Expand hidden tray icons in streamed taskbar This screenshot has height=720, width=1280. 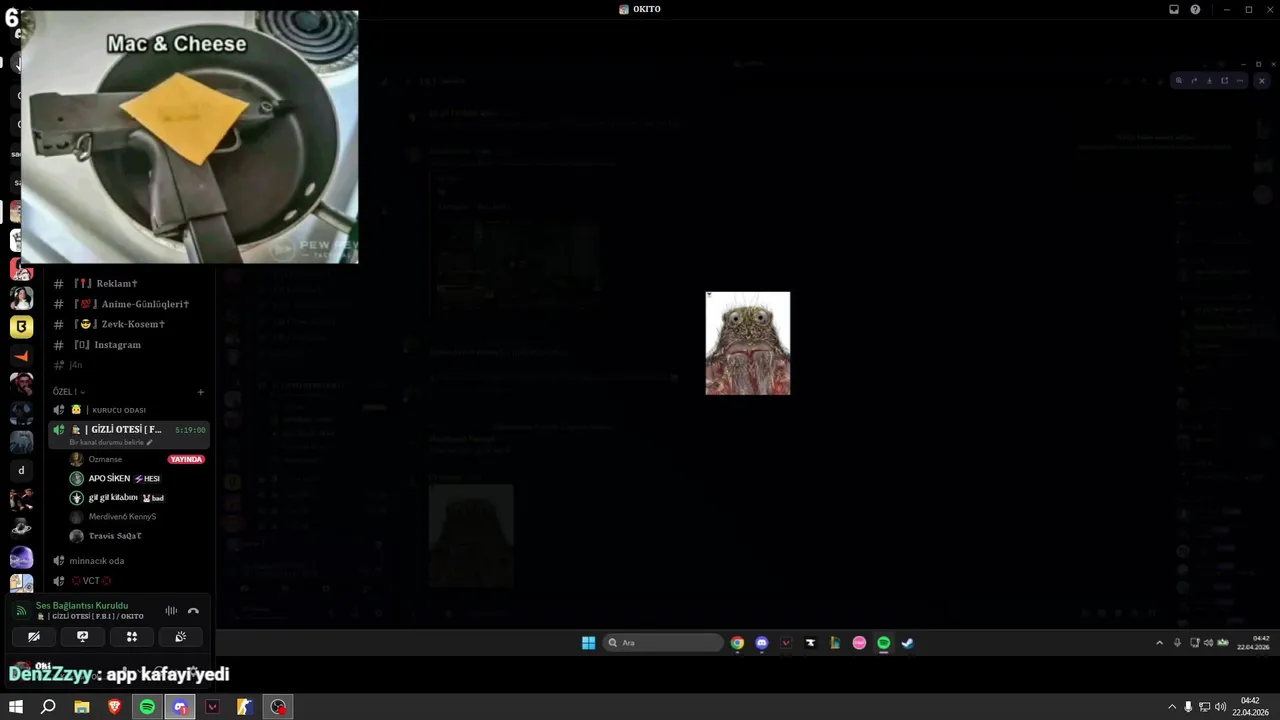coord(1159,643)
